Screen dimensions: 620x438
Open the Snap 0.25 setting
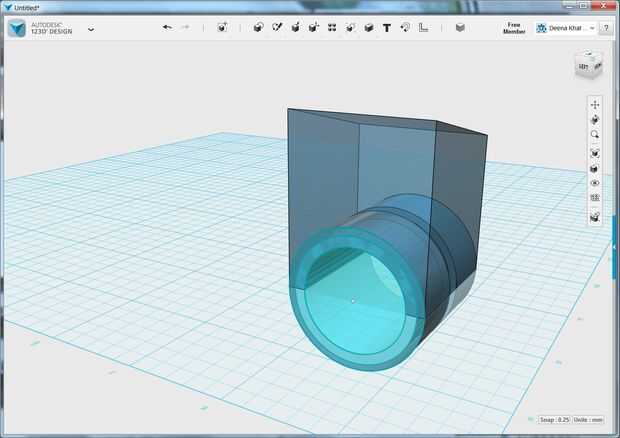pos(554,419)
